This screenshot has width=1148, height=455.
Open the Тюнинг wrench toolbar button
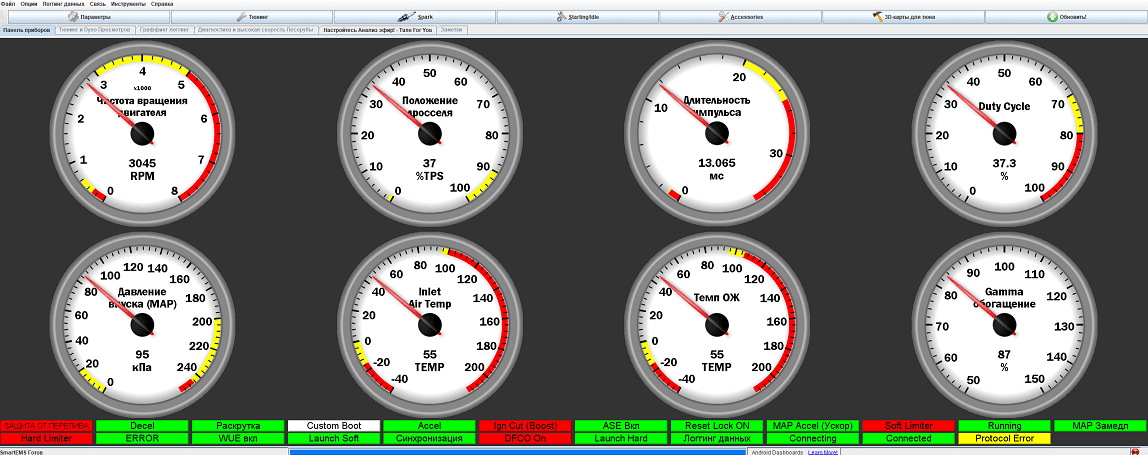point(252,16)
